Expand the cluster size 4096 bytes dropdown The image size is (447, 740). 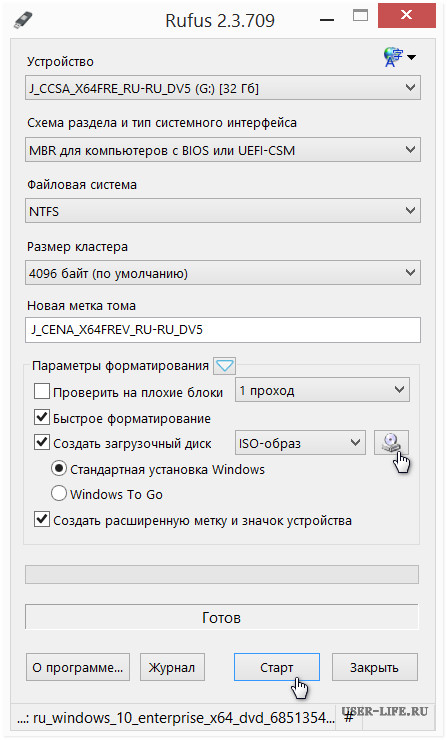(x=223, y=273)
